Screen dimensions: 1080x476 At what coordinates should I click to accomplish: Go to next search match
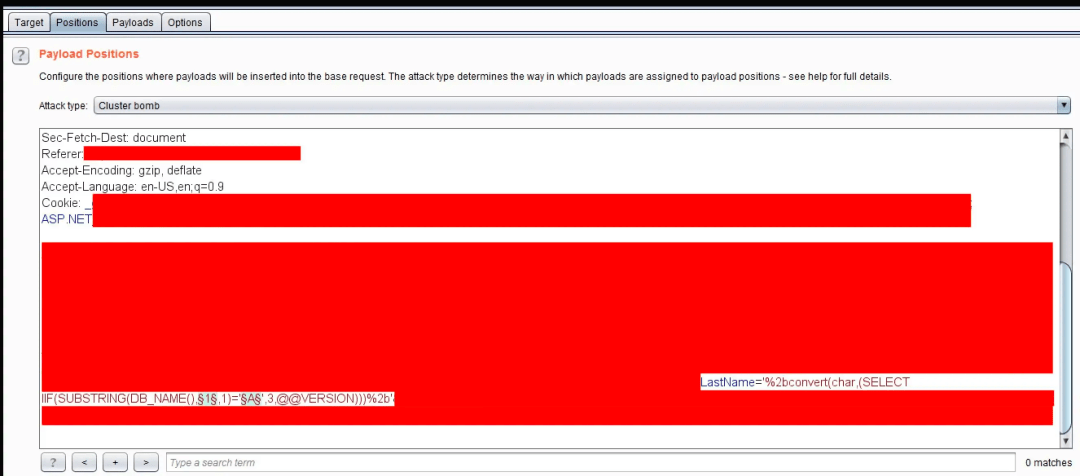click(146, 462)
